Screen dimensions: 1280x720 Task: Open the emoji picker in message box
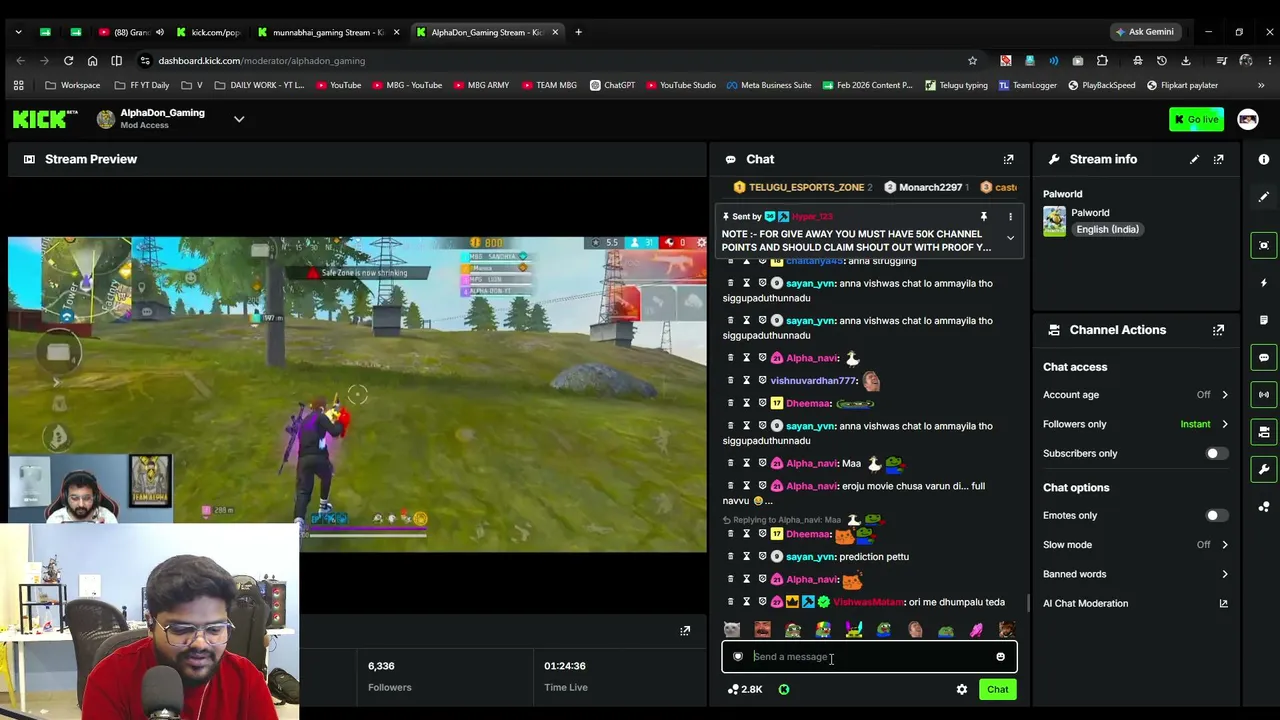1000,657
